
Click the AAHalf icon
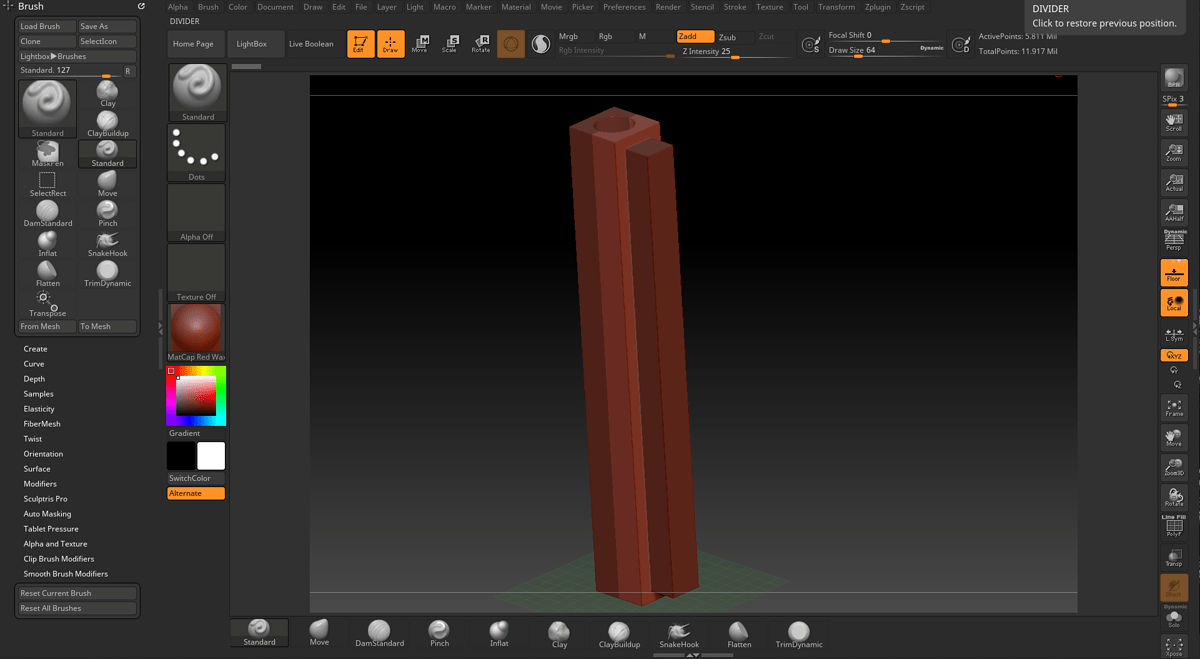(x=1174, y=212)
